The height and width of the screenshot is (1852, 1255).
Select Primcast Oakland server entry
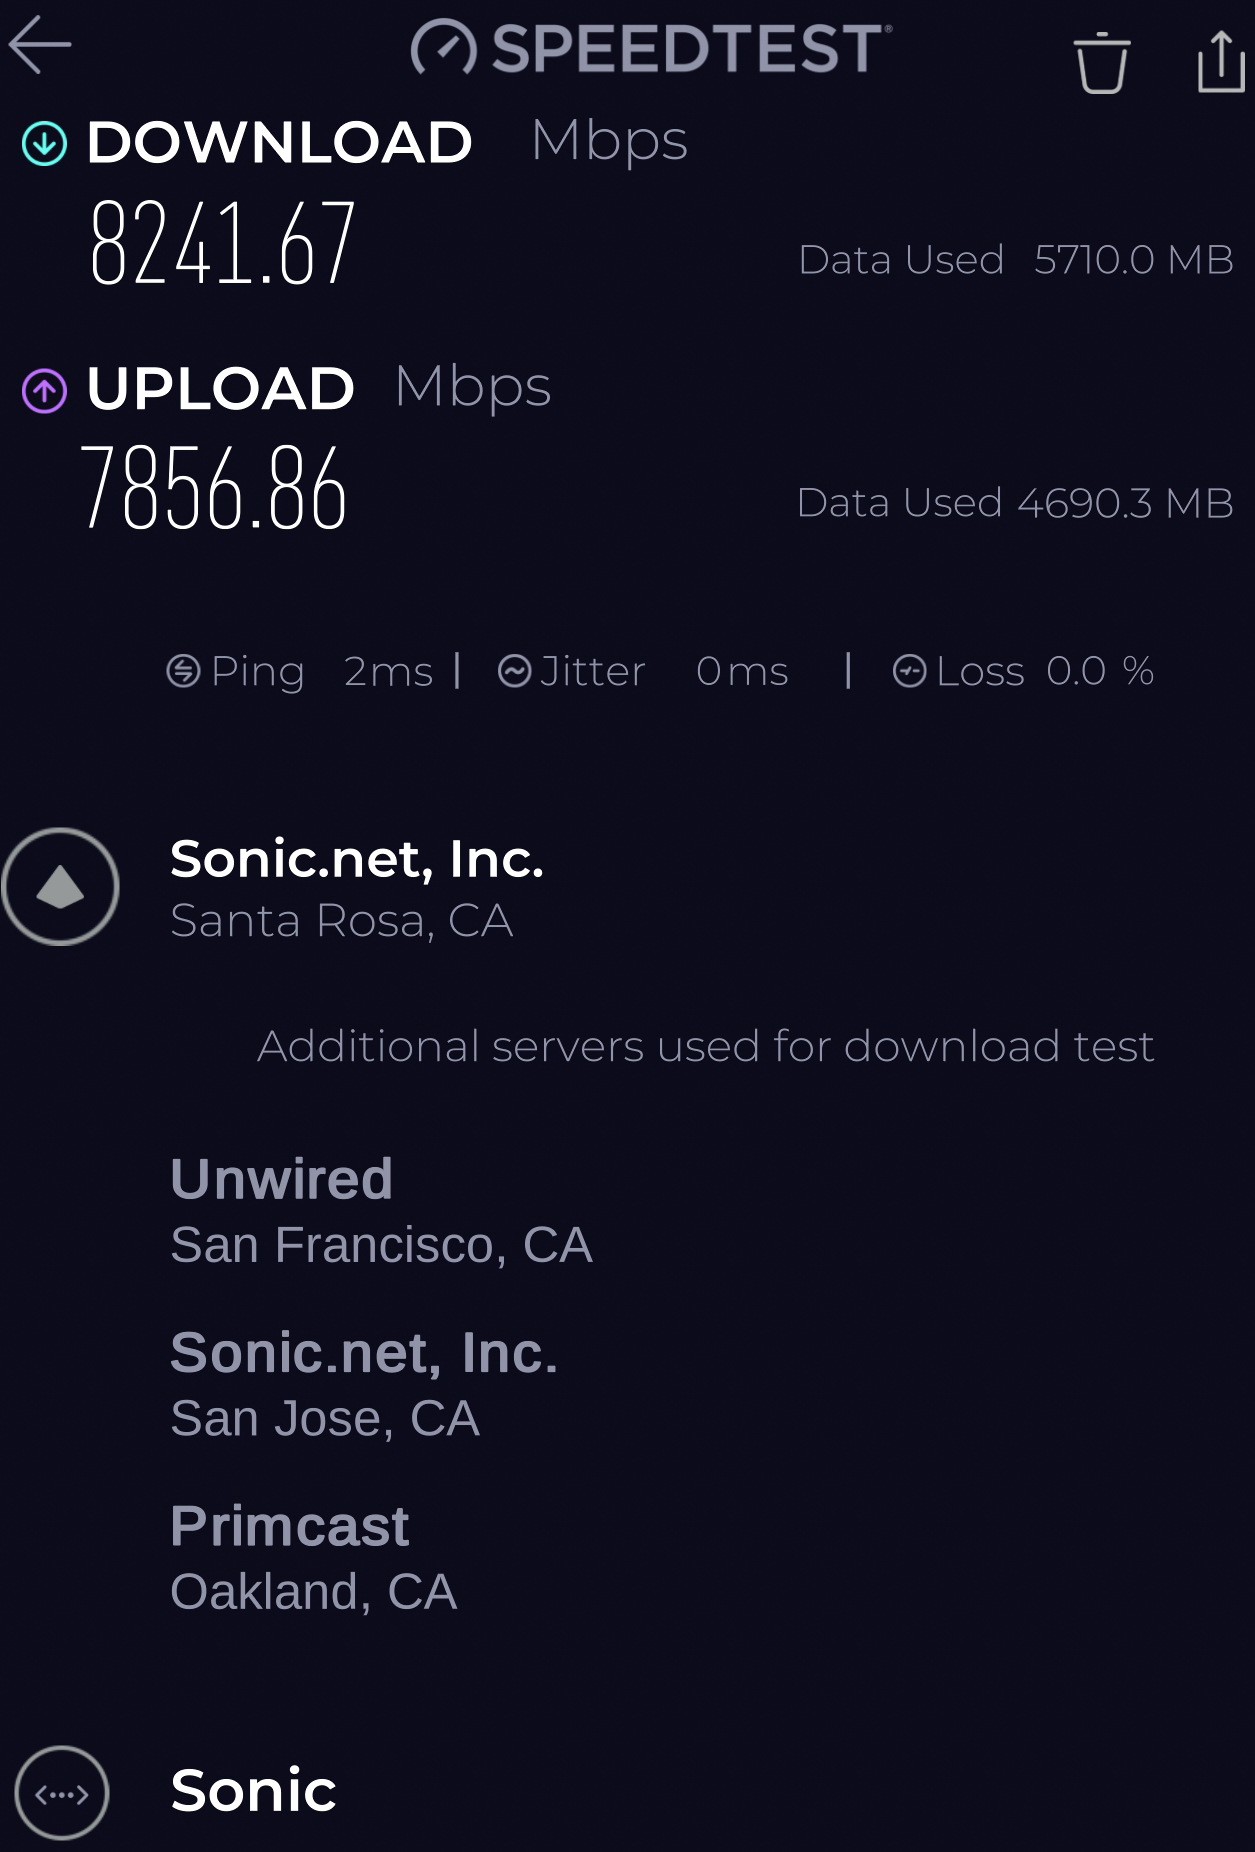[x=313, y=1558]
